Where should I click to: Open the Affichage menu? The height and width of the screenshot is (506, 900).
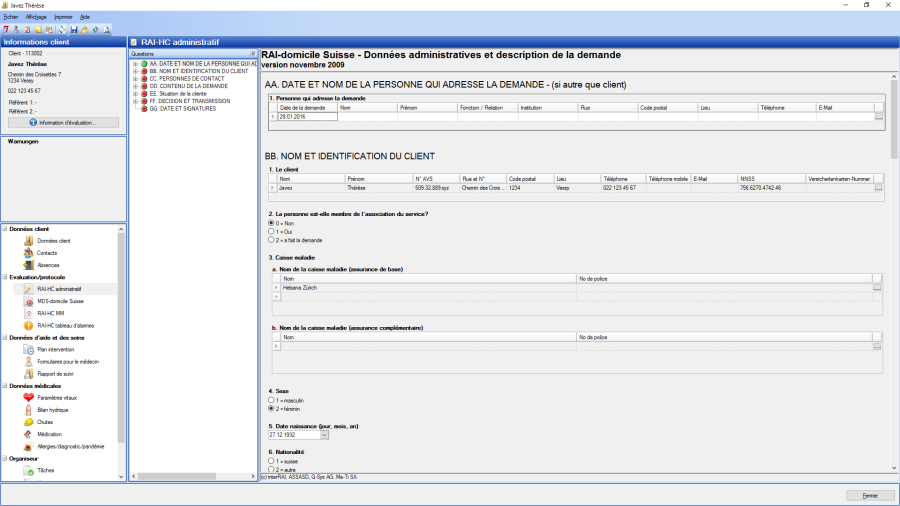coord(36,17)
